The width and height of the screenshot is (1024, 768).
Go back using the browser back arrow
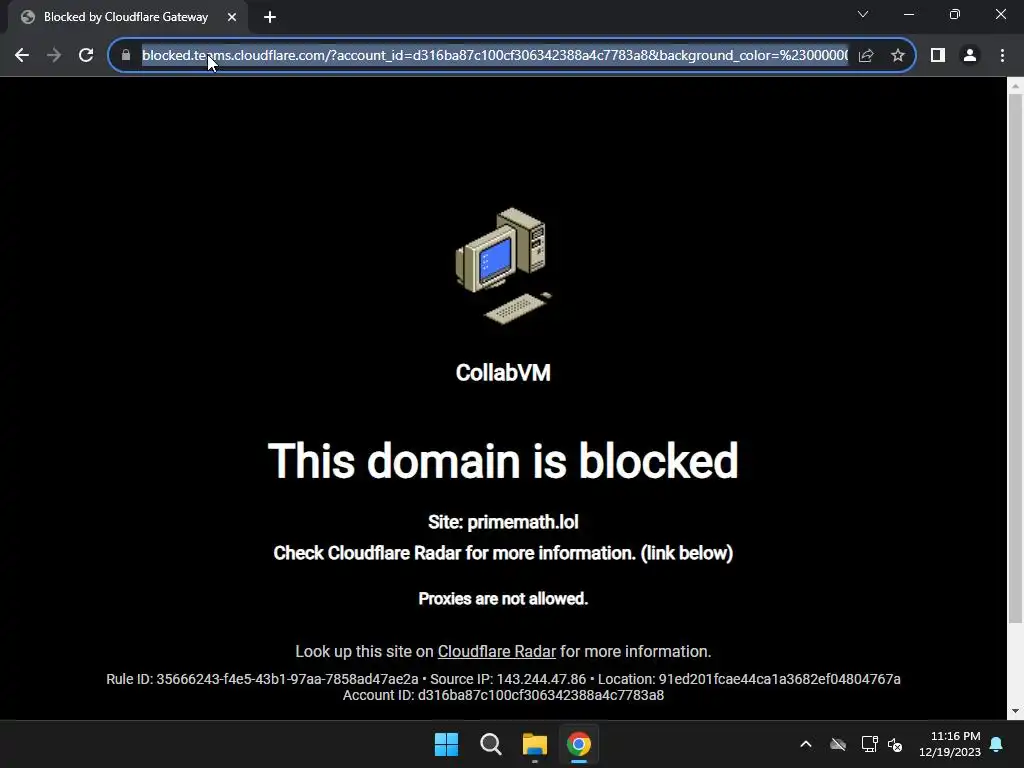[x=22, y=56]
